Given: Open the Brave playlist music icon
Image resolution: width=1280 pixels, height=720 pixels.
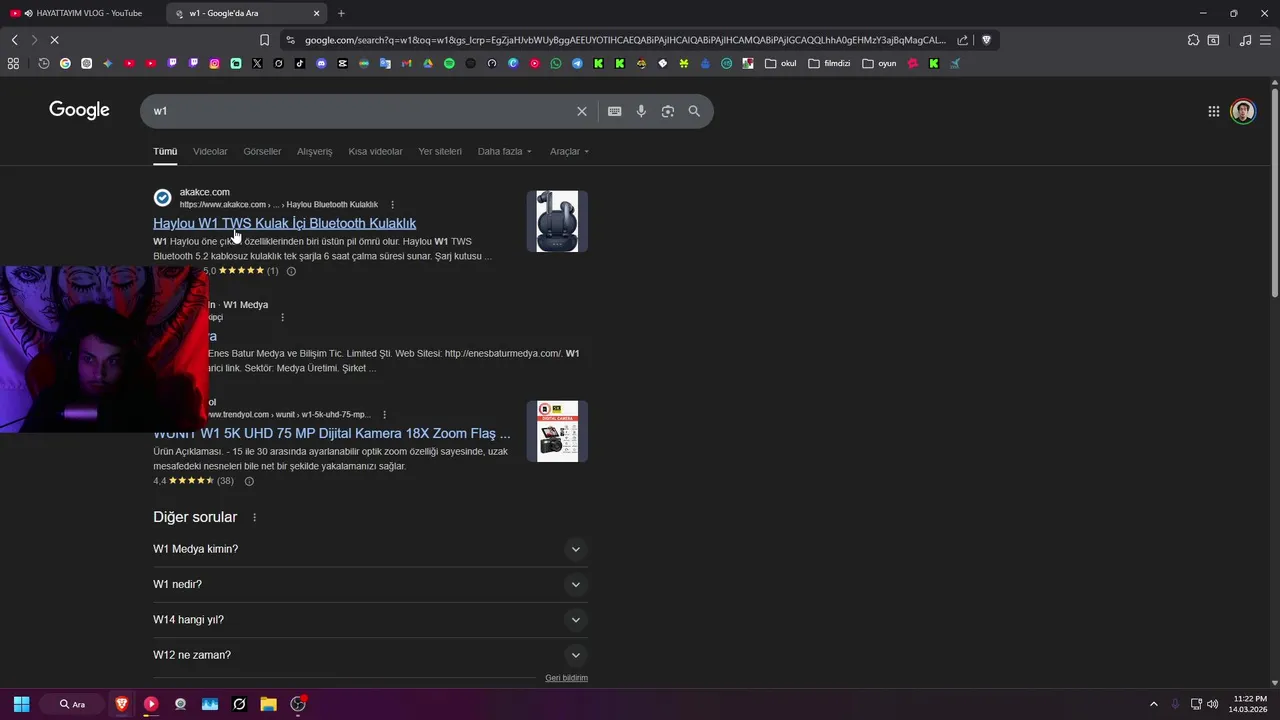Looking at the screenshot, I should click(x=1245, y=40).
